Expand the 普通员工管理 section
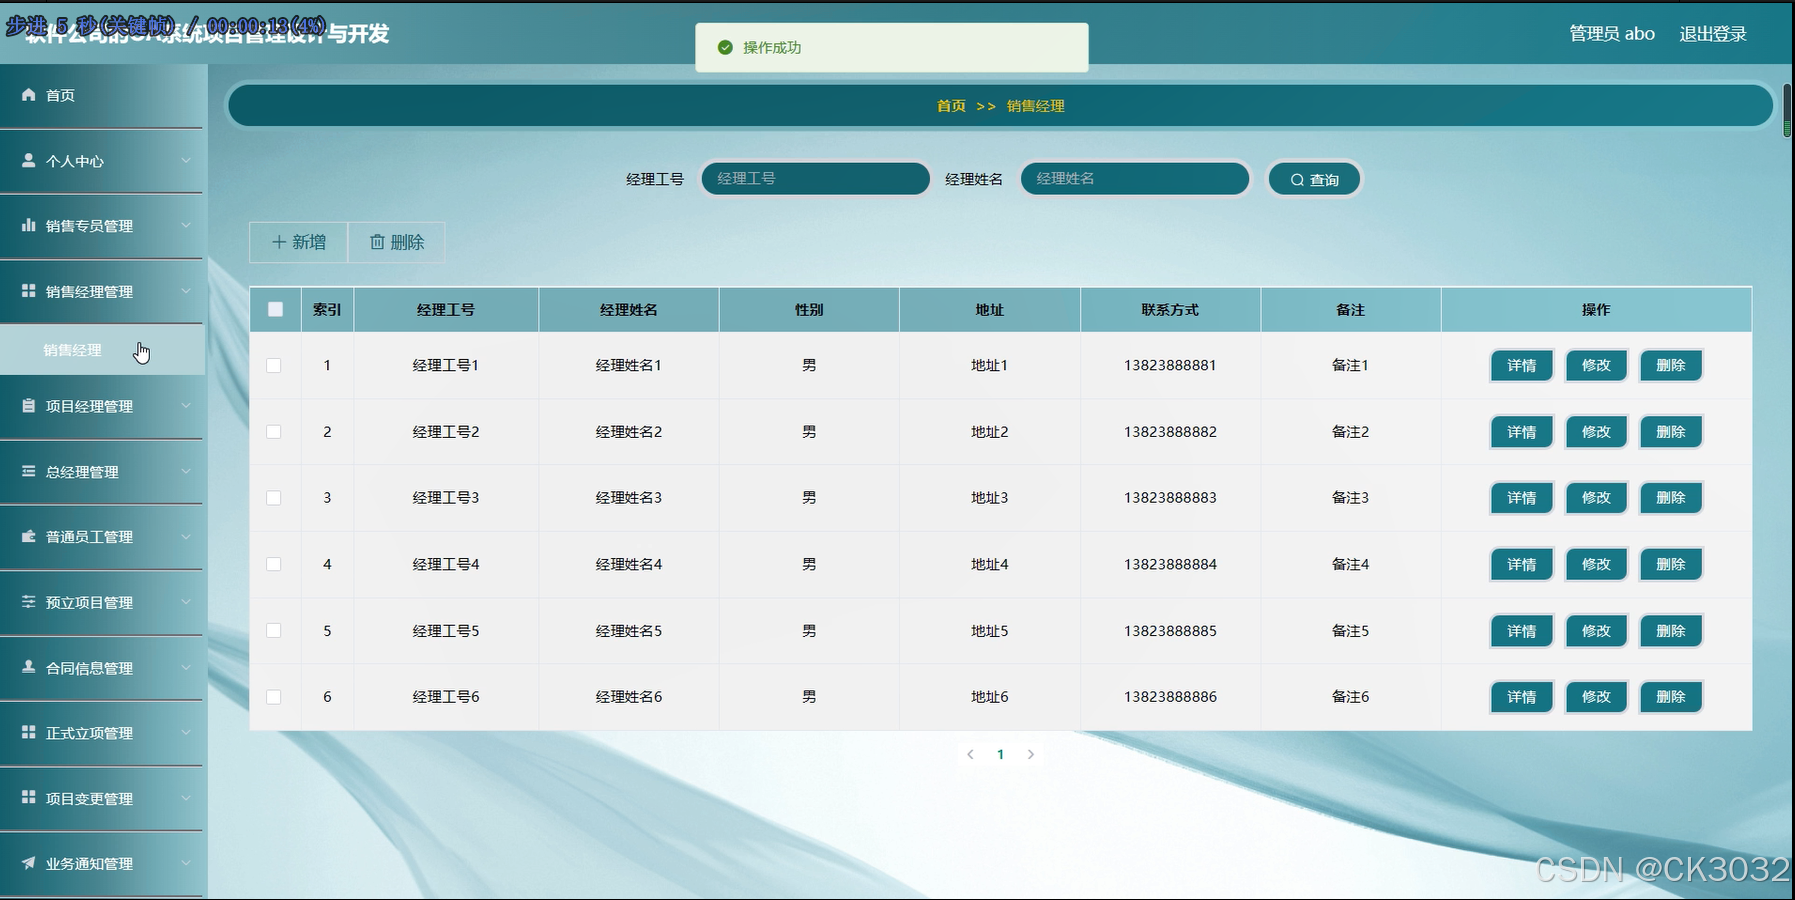 coord(185,537)
